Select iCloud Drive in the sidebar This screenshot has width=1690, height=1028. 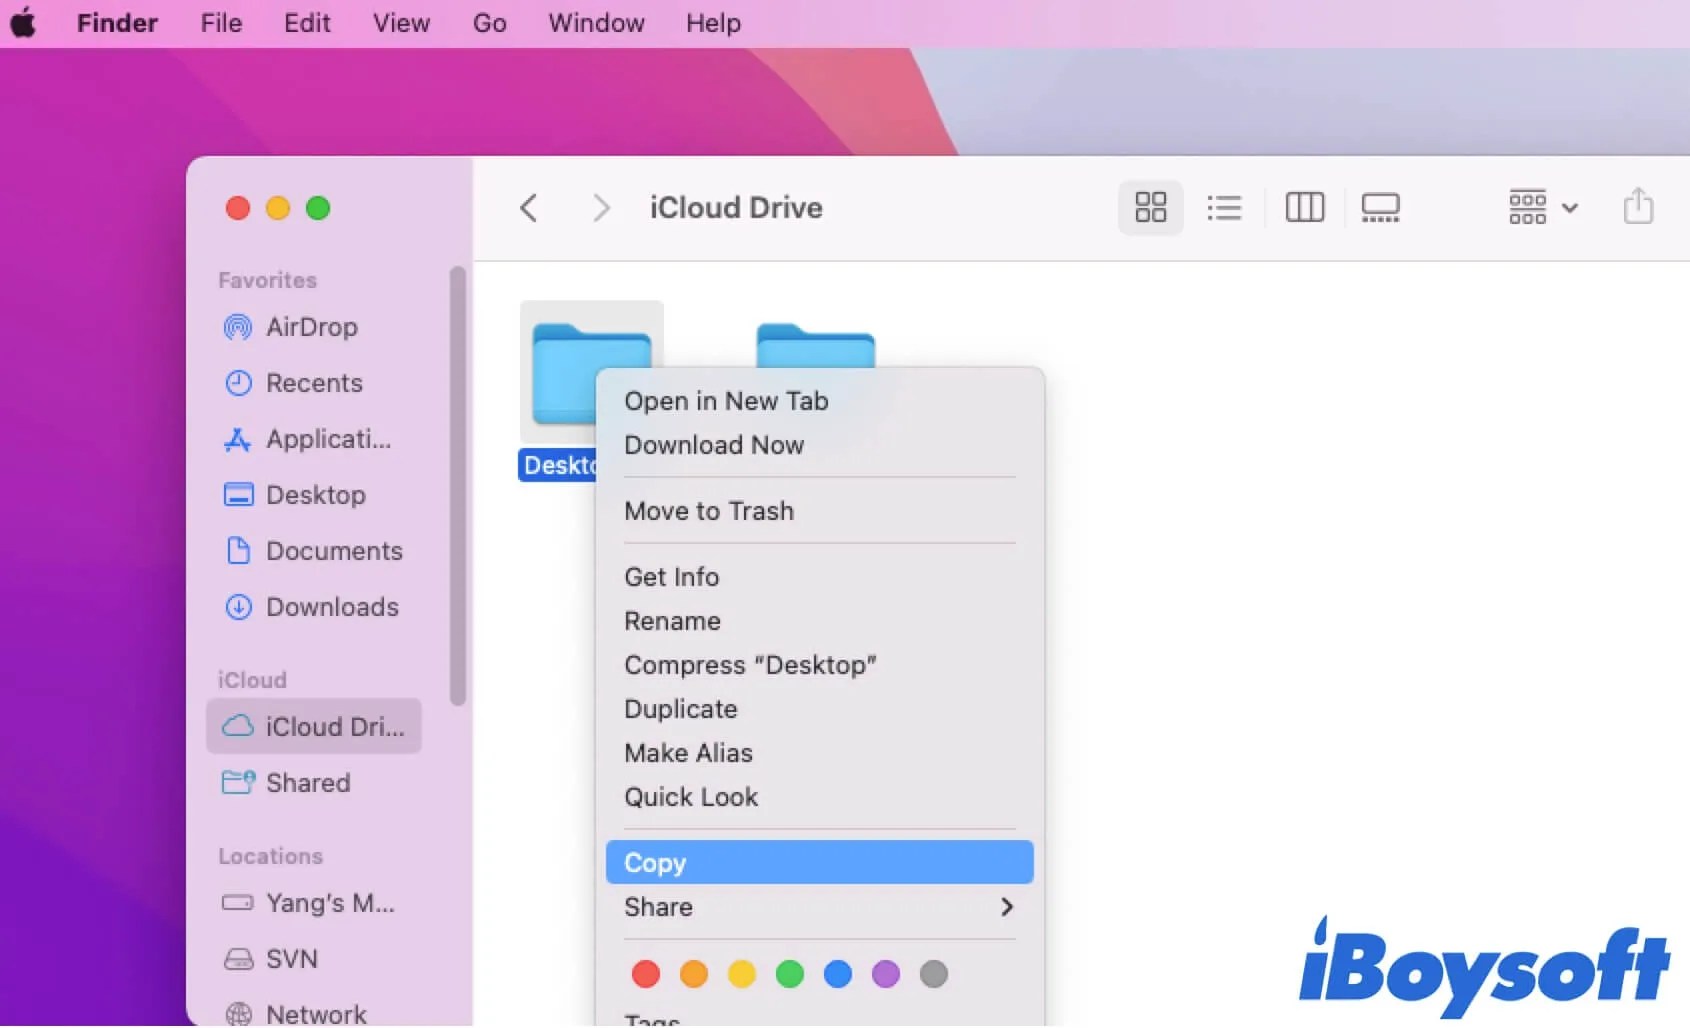click(x=313, y=726)
